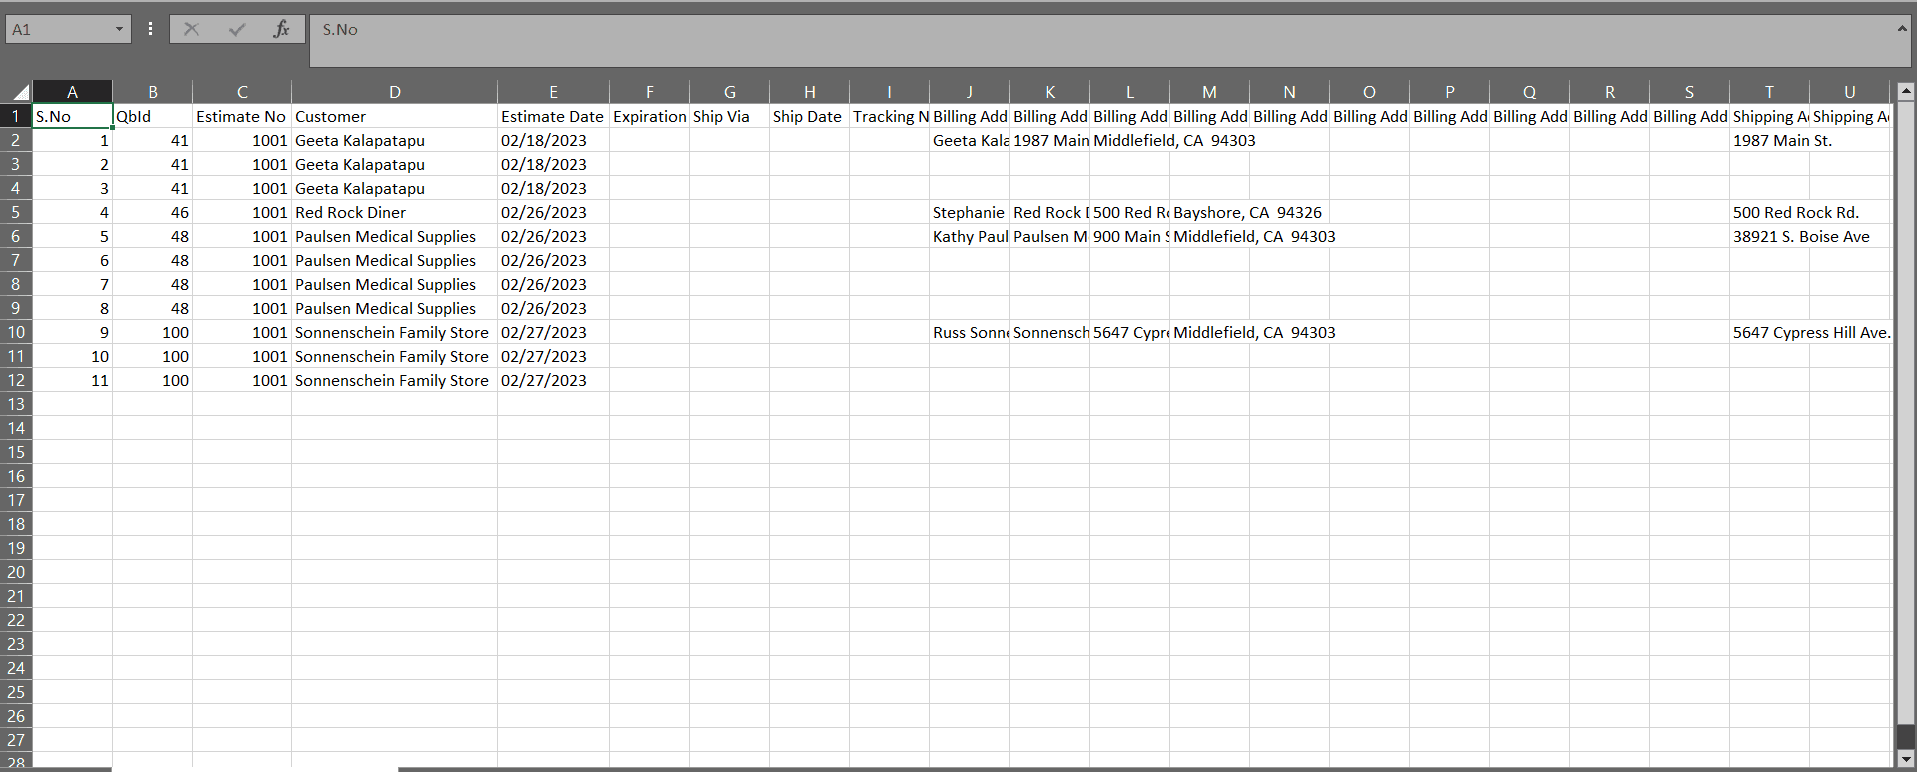1917x772 pixels.
Task: Select the 500 Red Rock Rd. cell
Action: click(x=1769, y=212)
